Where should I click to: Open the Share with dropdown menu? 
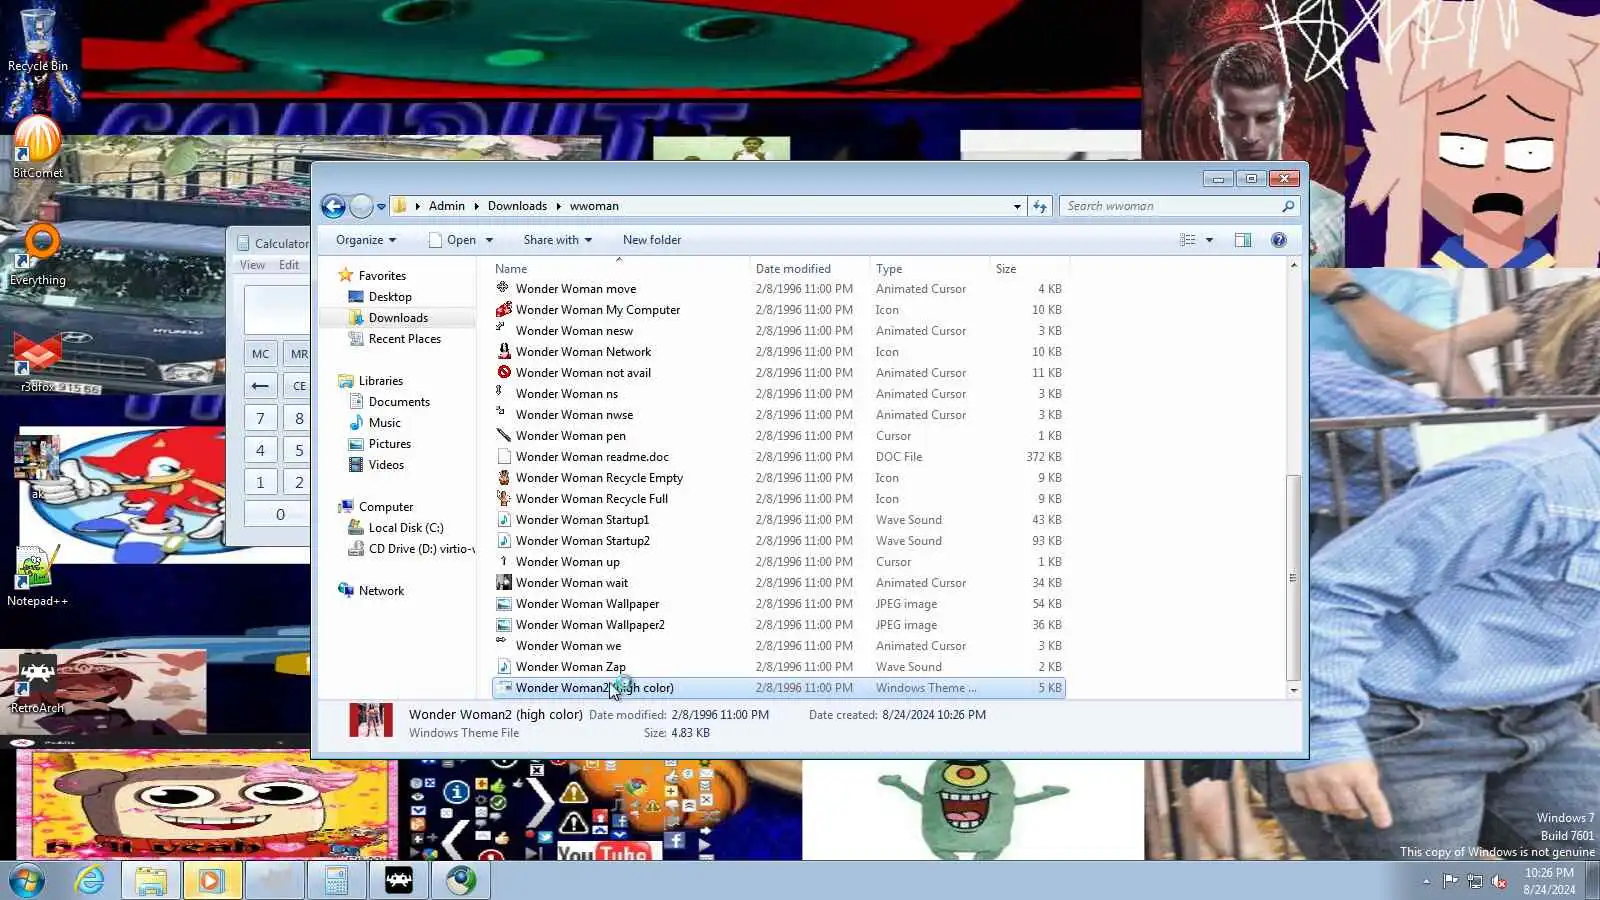557,240
